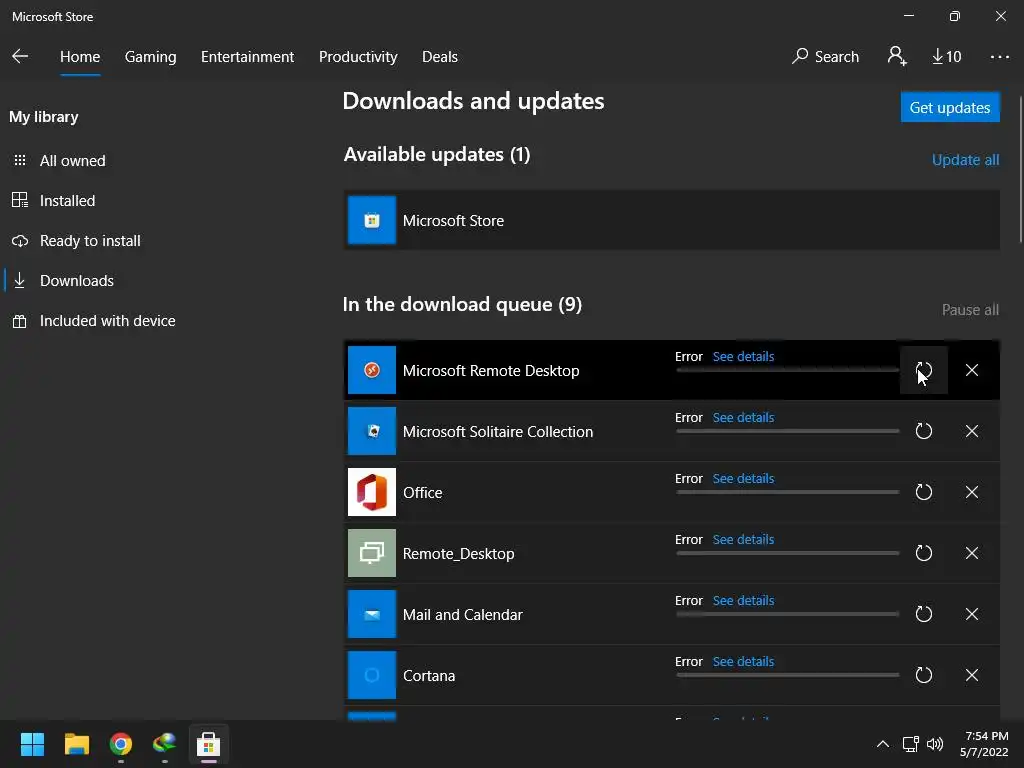The image size is (1024, 768).
Task: Retry Microsoft Remote Desktop download
Action: coord(923,370)
